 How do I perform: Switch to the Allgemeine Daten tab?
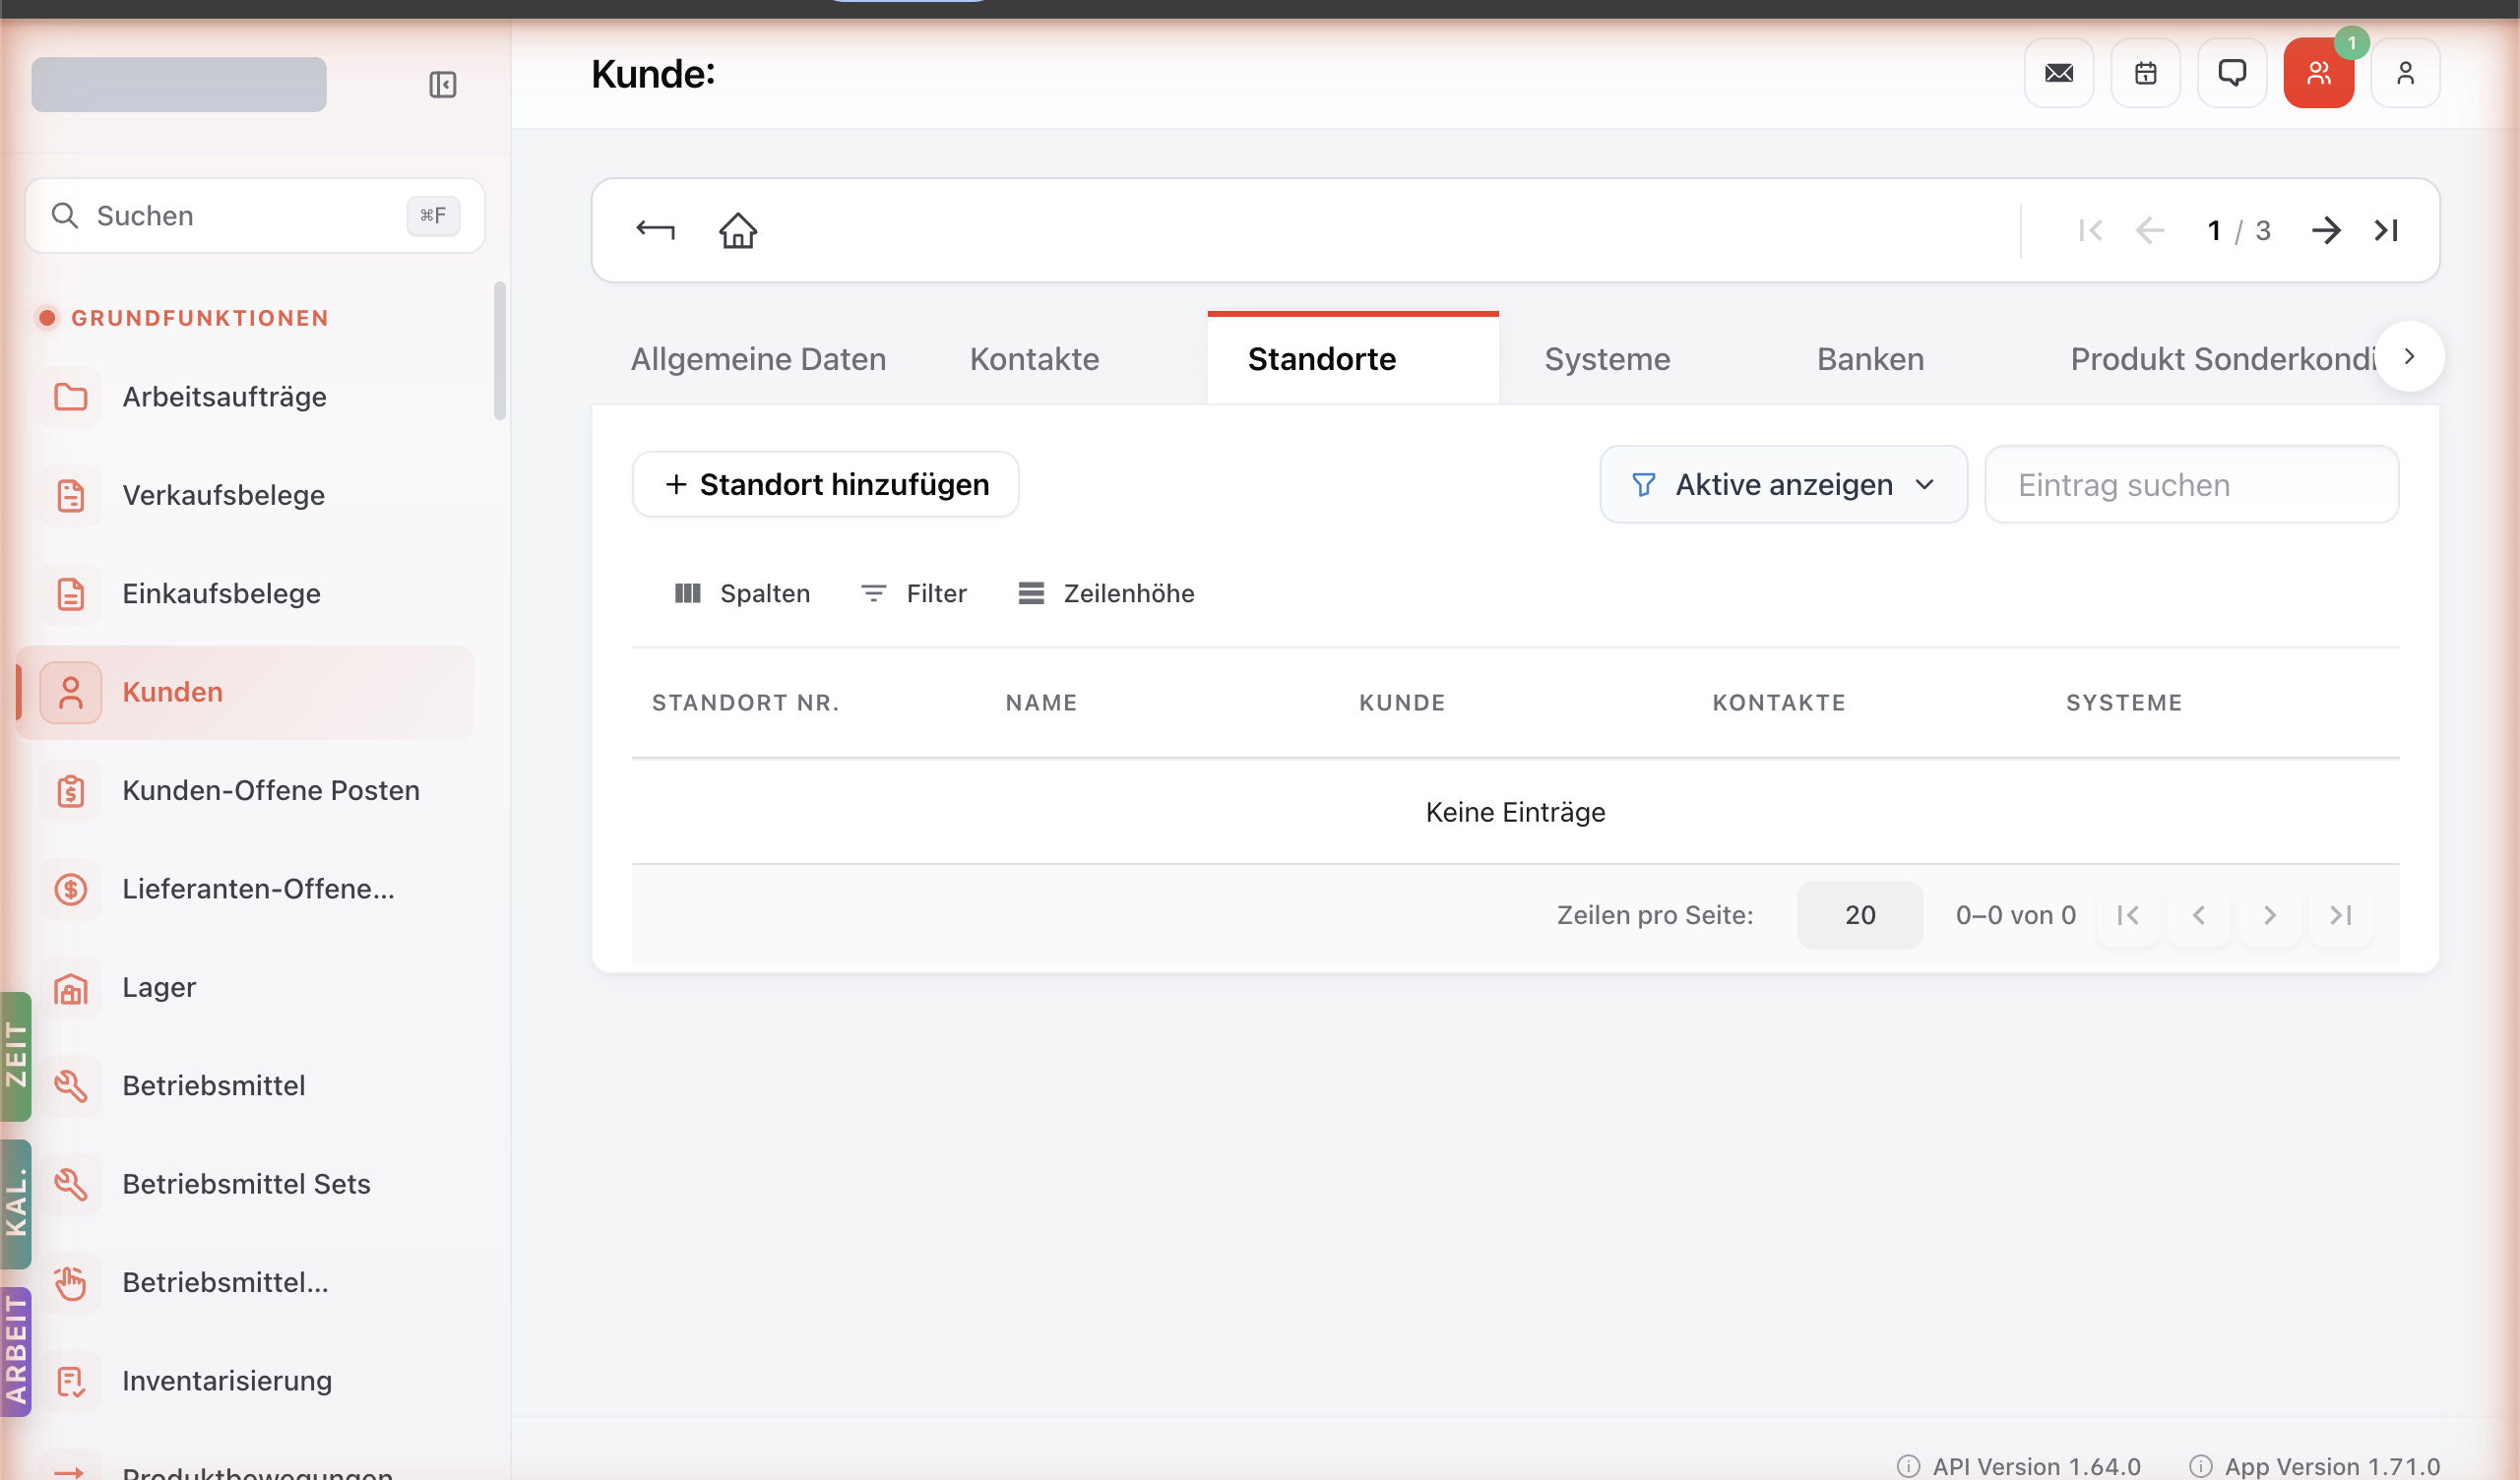click(758, 359)
